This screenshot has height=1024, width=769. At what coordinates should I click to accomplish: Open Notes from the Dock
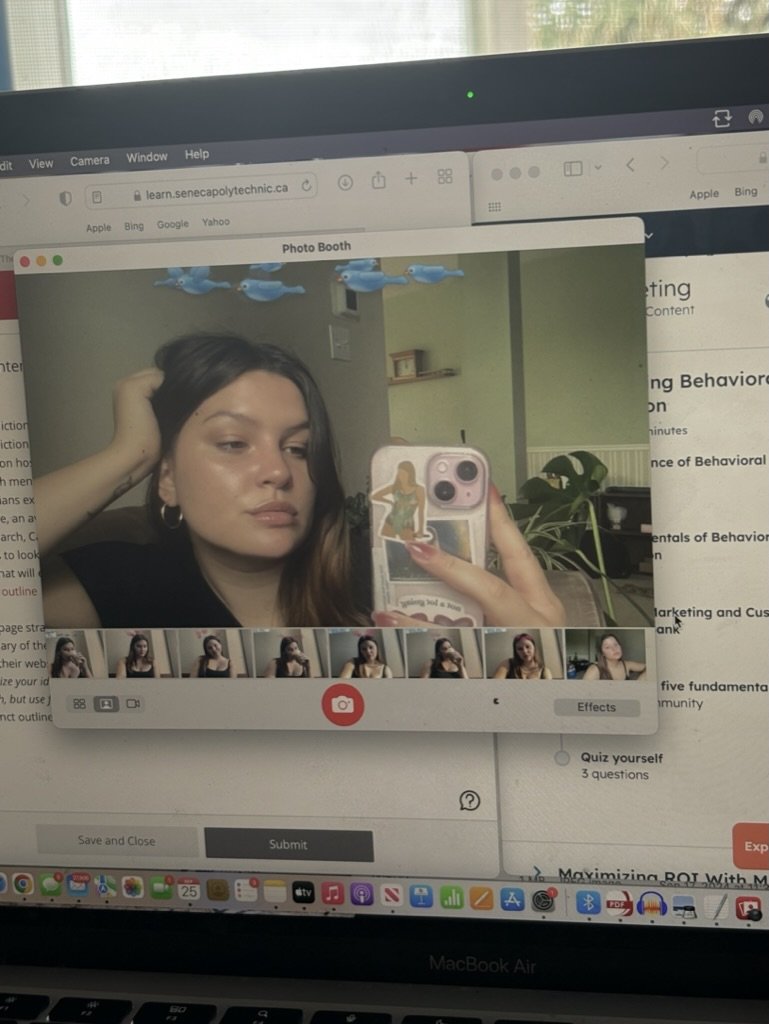(x=275, y=891)
